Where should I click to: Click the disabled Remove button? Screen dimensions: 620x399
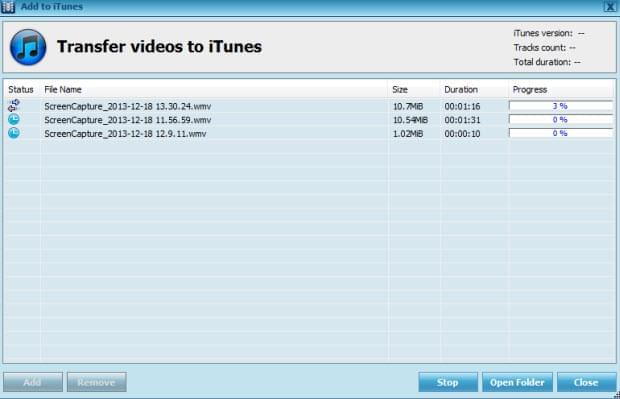[x=96, y=382]
